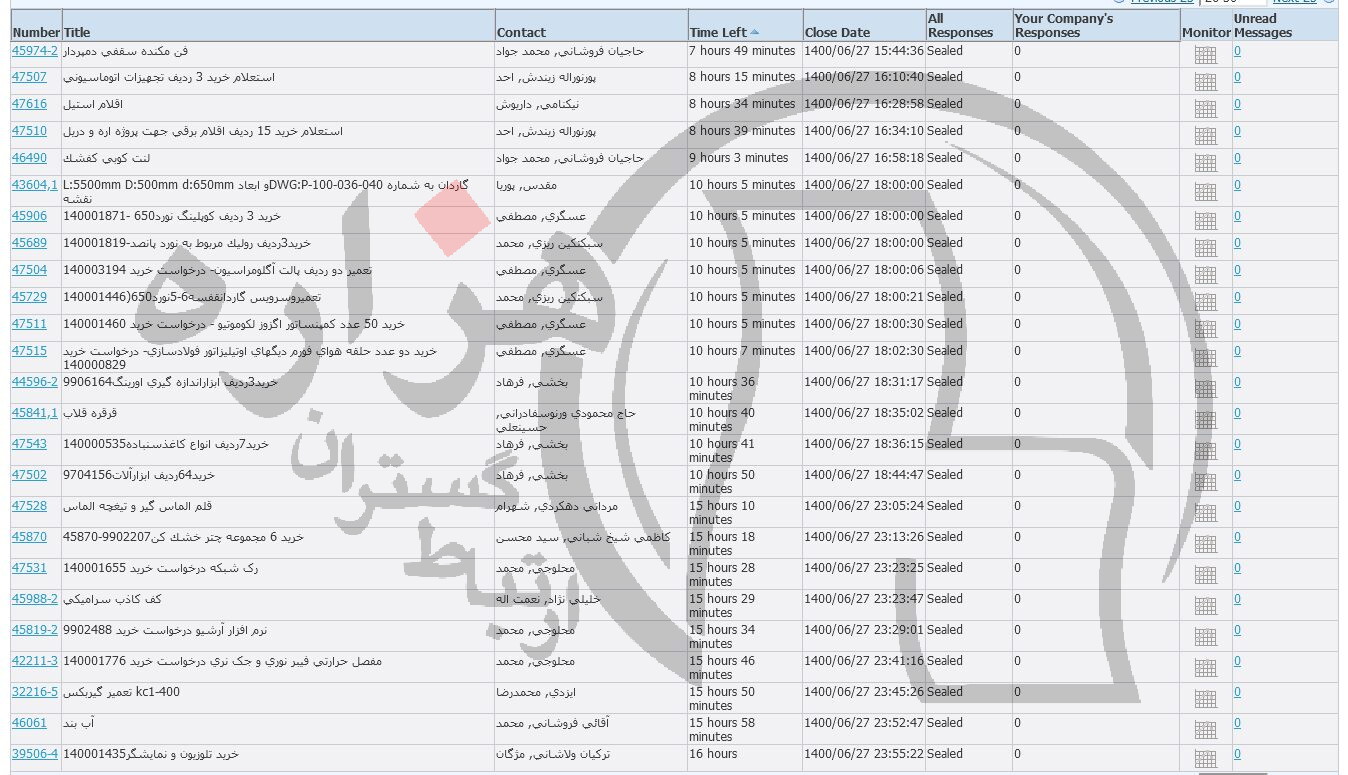Open monitor view for negotiation 45729
This screenshot has height=775, width=1348.
tap(1205, 303)
